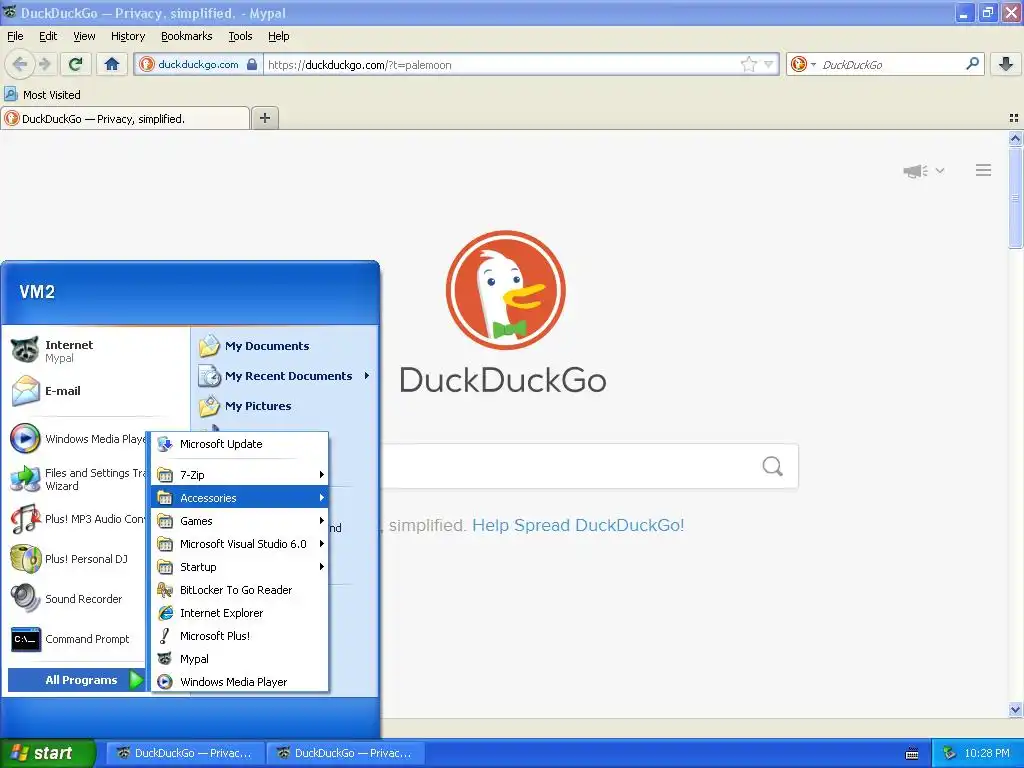Open Sound Recorder
This screenshot has height=768, width=1024.
78,599
